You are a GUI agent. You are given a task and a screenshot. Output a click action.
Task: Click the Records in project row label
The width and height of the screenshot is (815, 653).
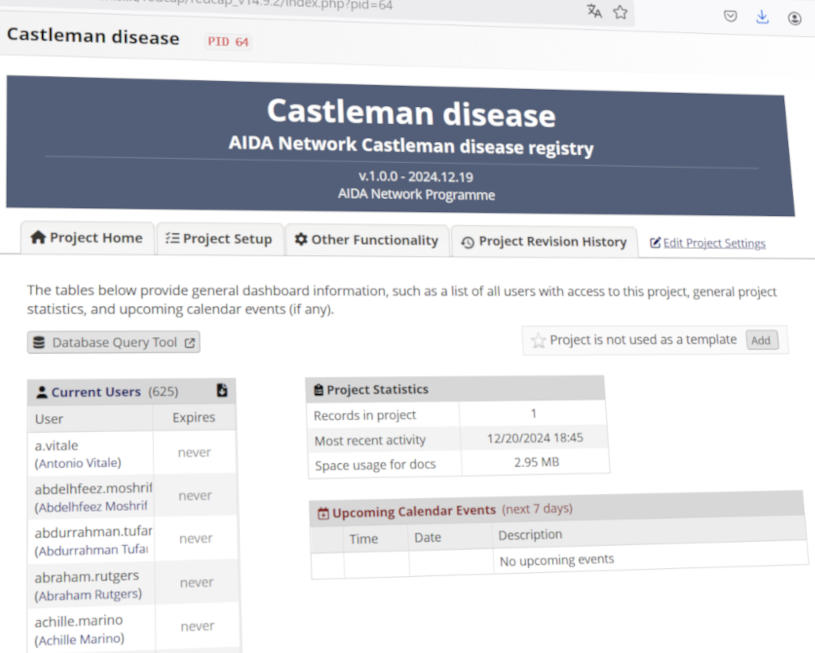point(365,415)
